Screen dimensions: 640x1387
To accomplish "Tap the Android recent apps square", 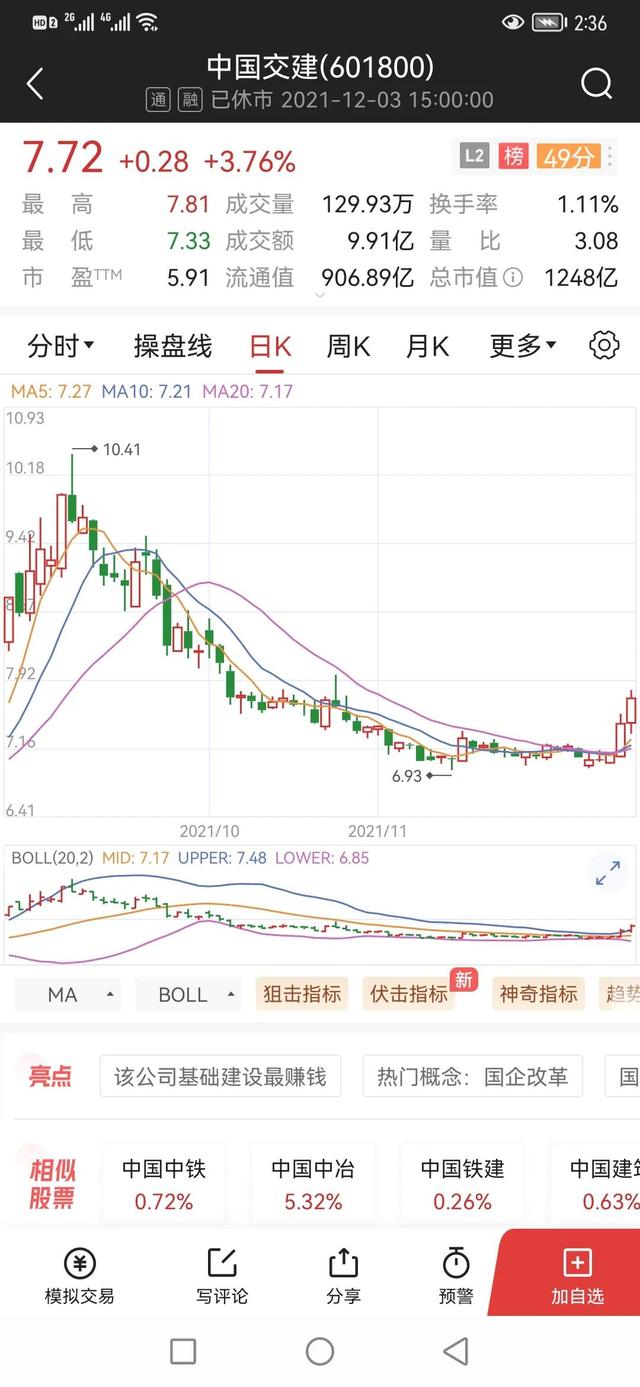I will pos(183,1352).
